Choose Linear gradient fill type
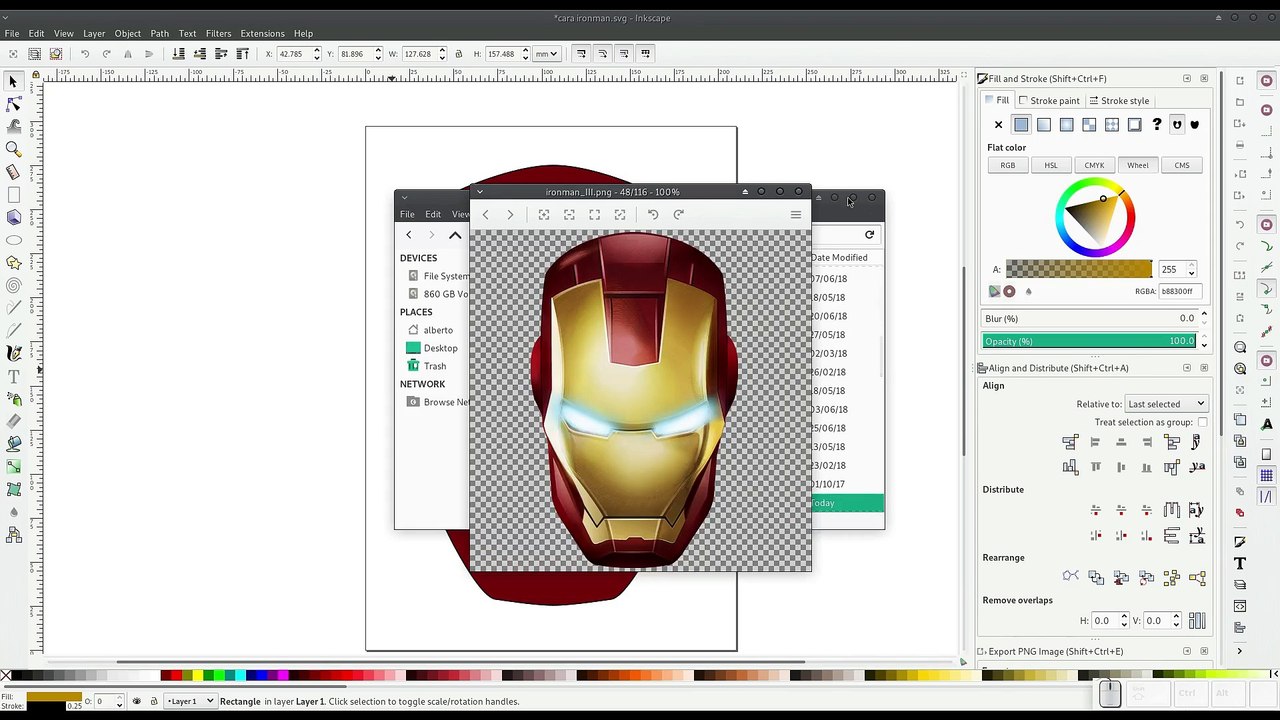The height and width of the screenshot is (720, 1280). [1044, 125]
